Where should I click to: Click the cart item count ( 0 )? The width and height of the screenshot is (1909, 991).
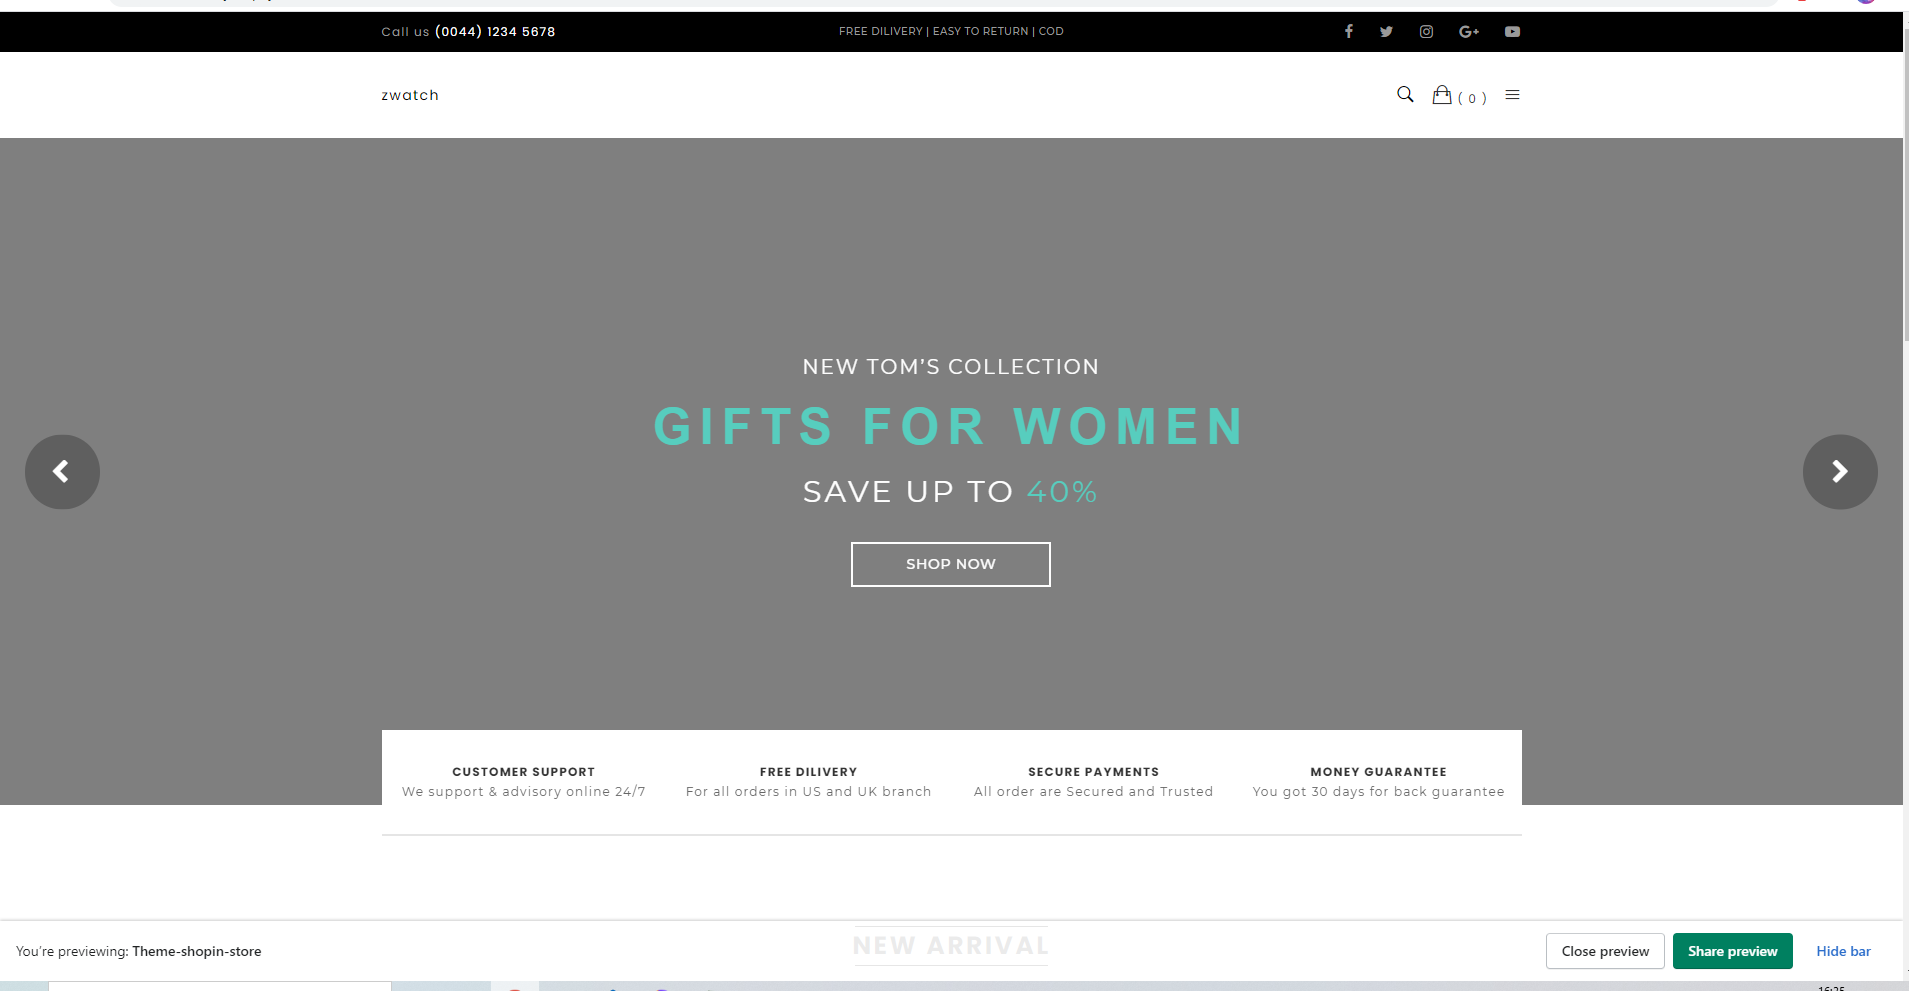click(x=1472, y=98)
